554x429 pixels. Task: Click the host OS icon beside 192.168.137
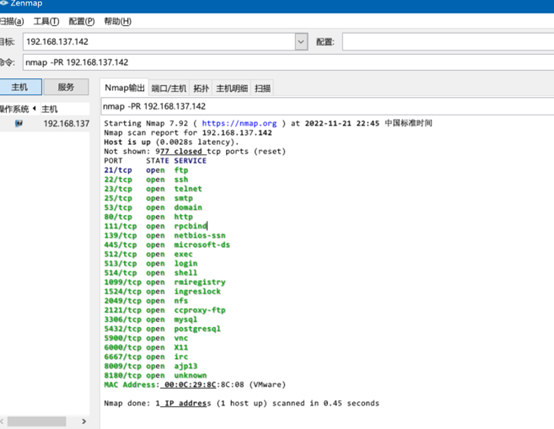(19, 123)
